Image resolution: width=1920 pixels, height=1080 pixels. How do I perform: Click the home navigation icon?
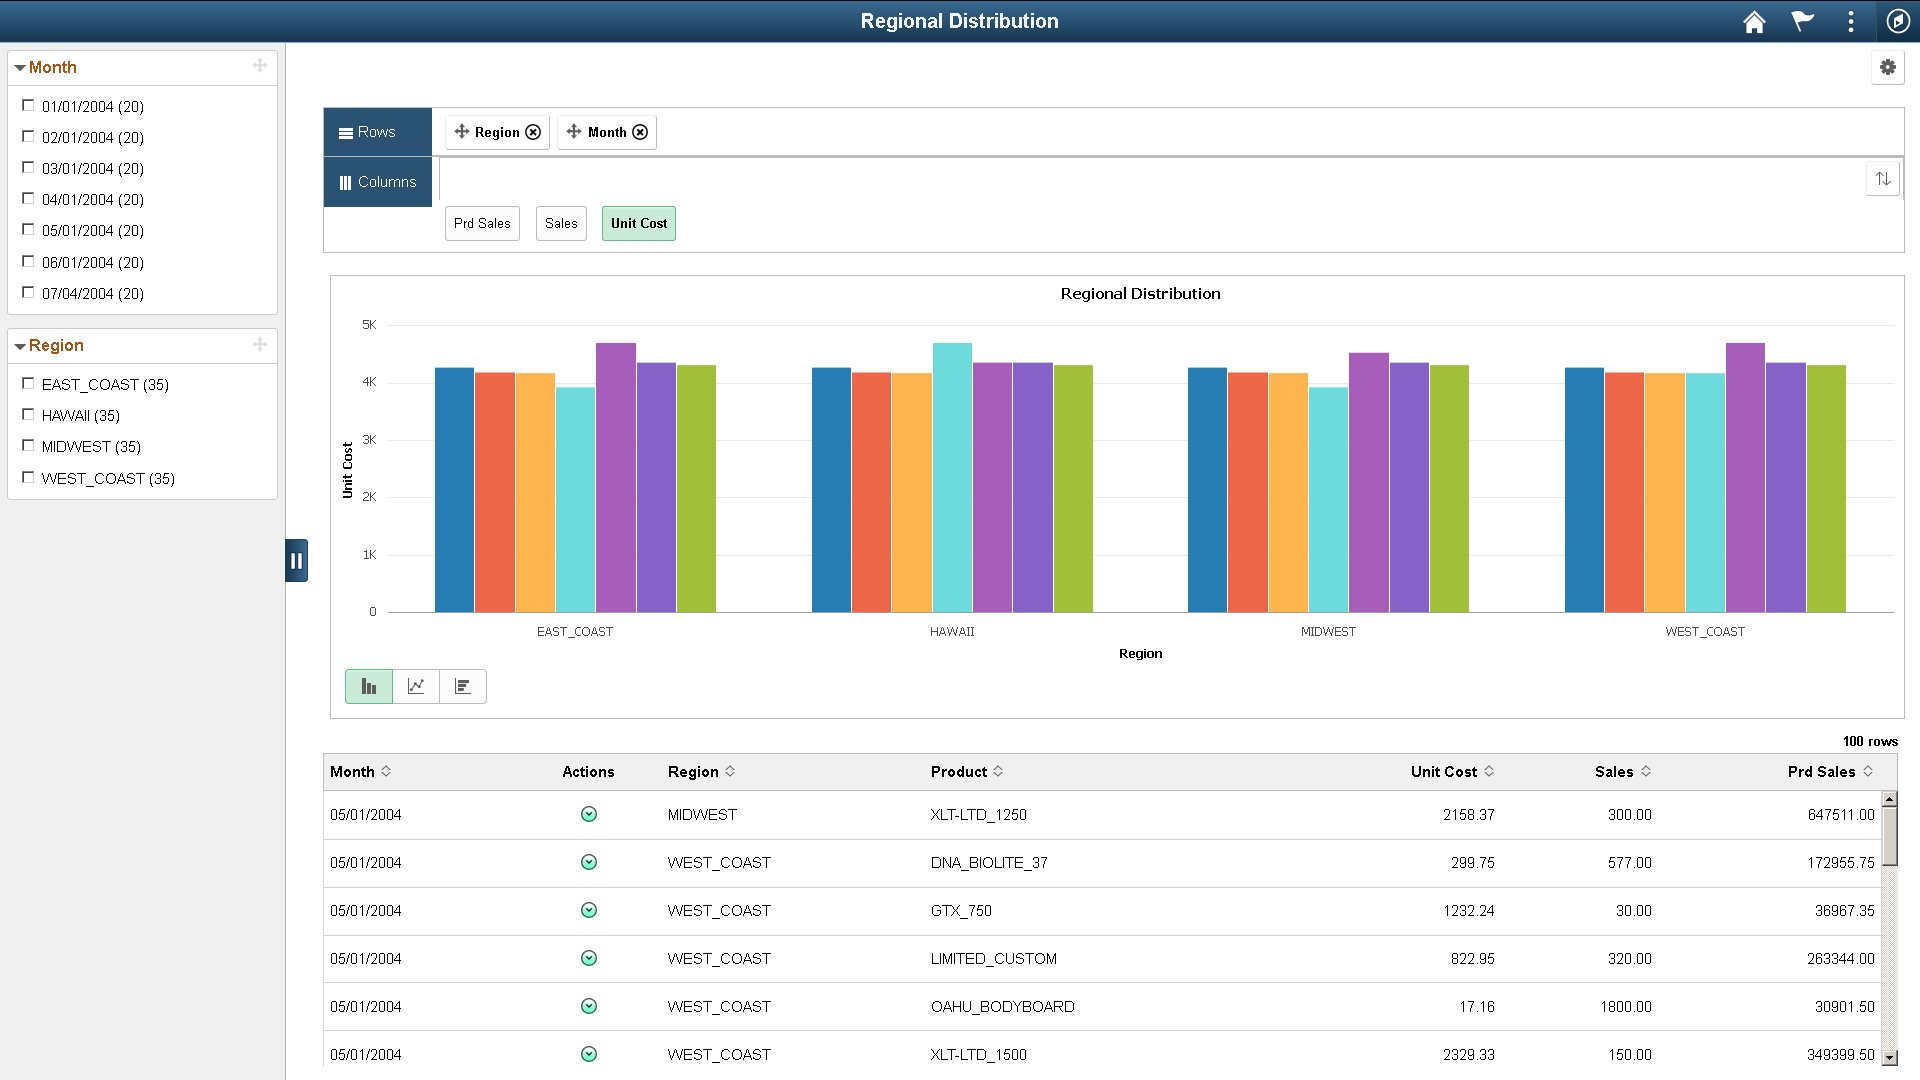(x=1756, y=20)
